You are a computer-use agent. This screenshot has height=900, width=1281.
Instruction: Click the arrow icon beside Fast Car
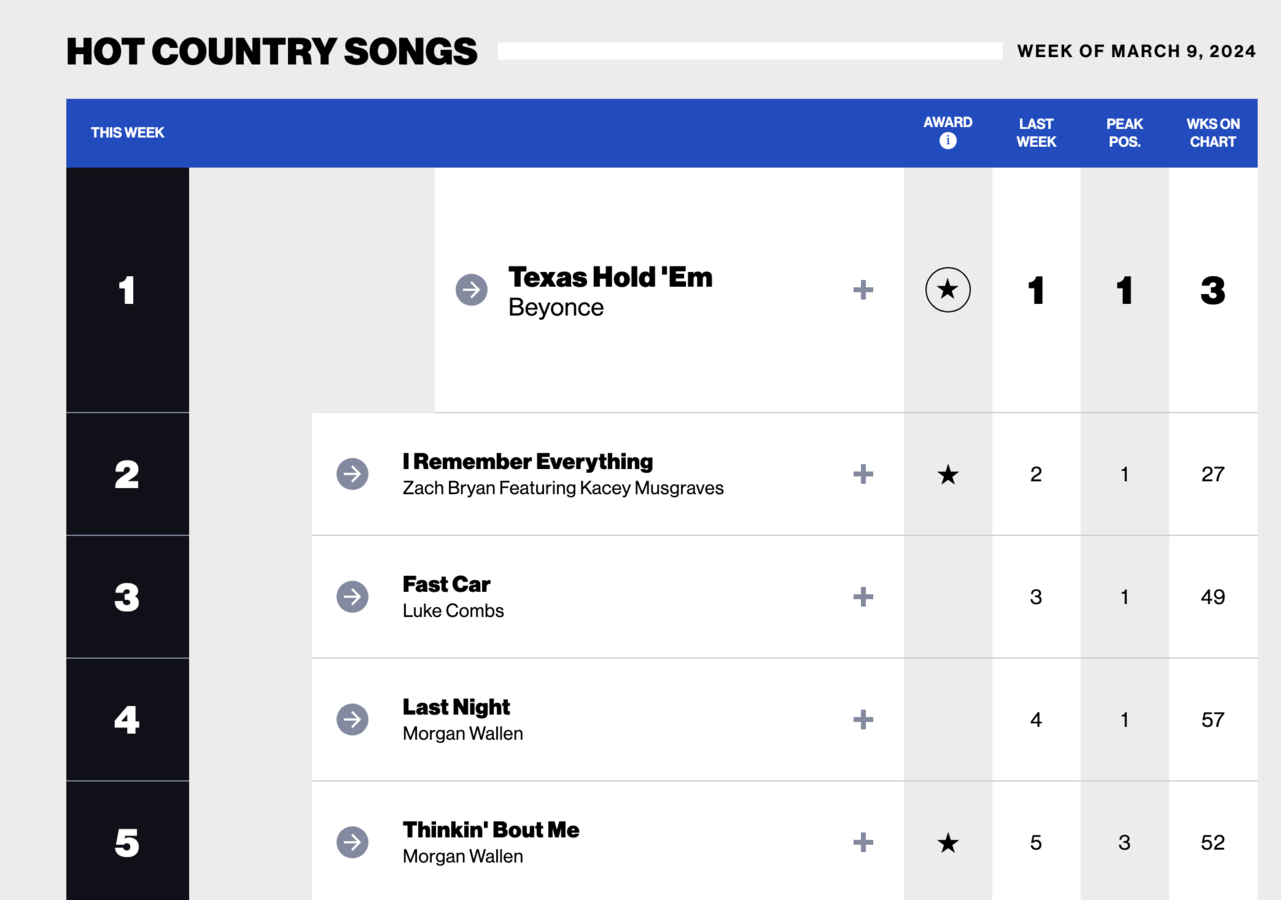pyautogui.click(x=352, y=597)
